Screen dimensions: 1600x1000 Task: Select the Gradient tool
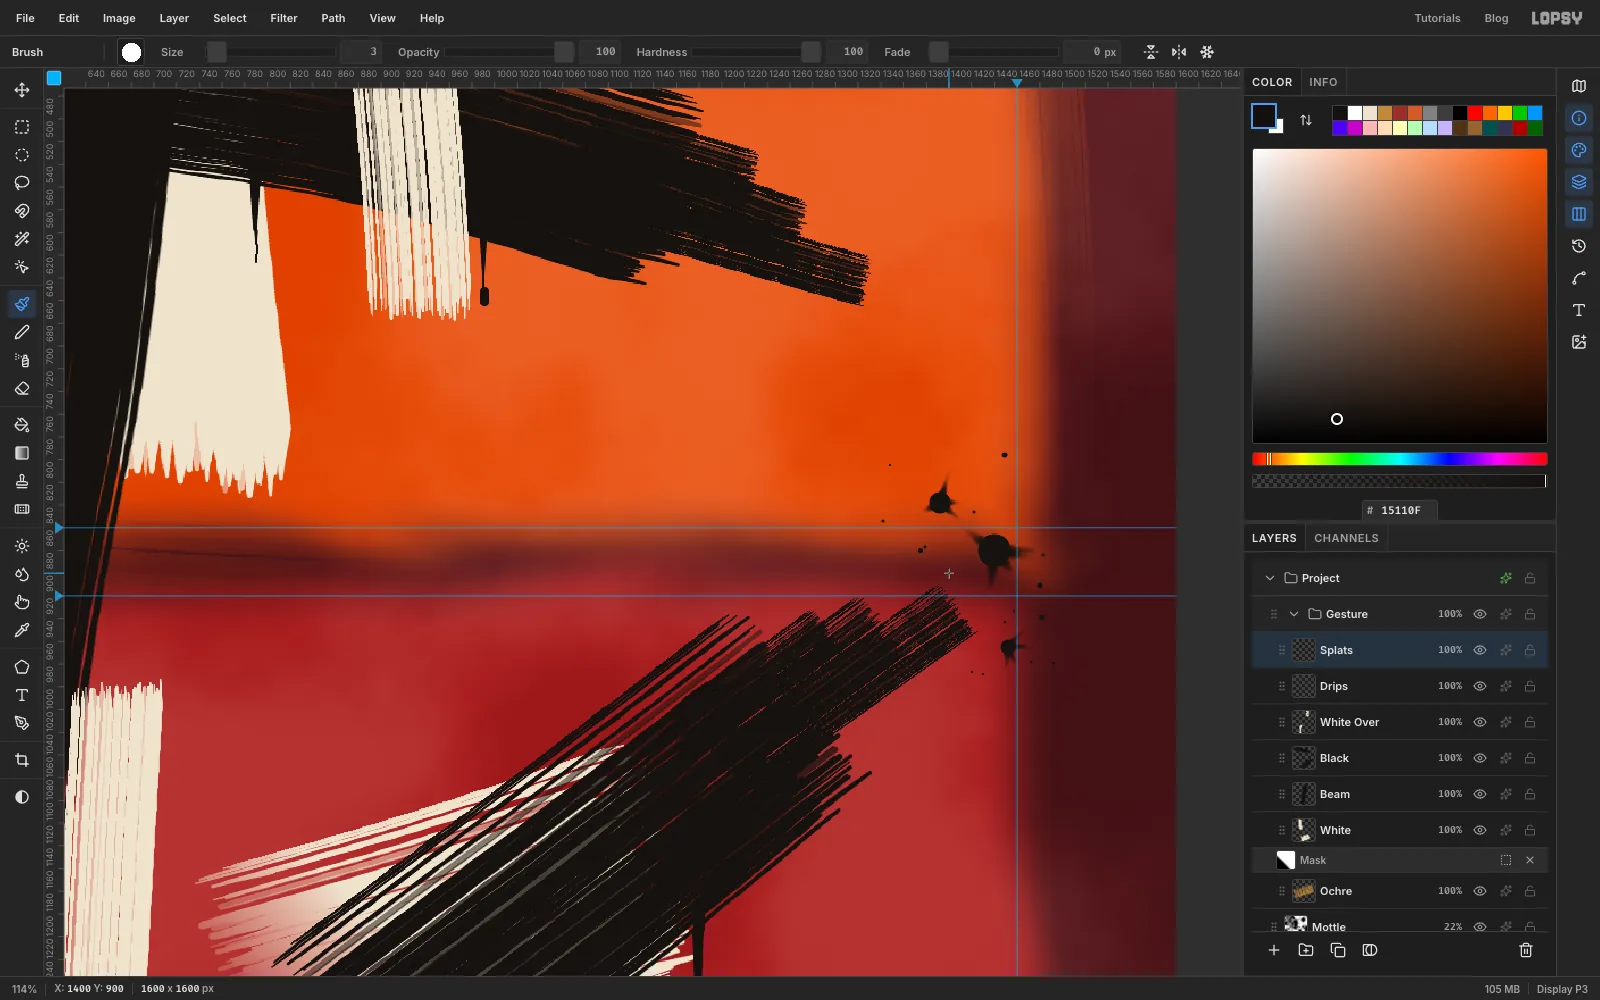tap(22, 453)
